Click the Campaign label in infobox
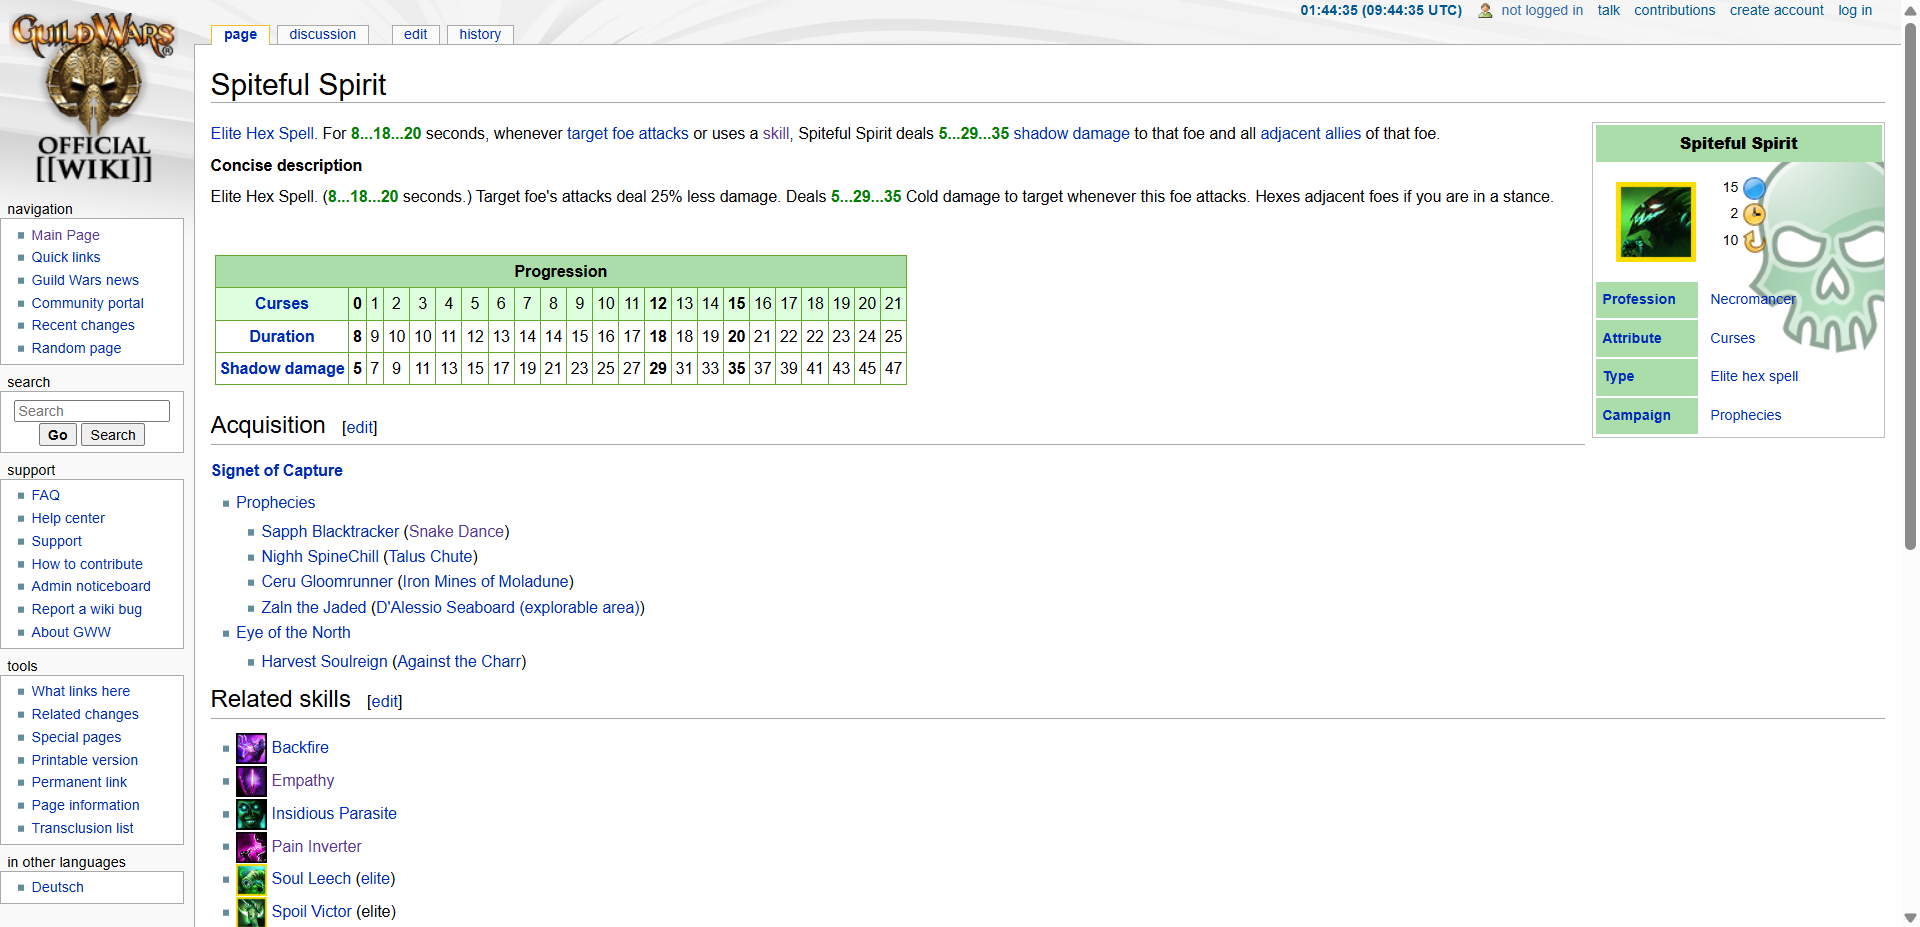 click(x=1636, y=415)
